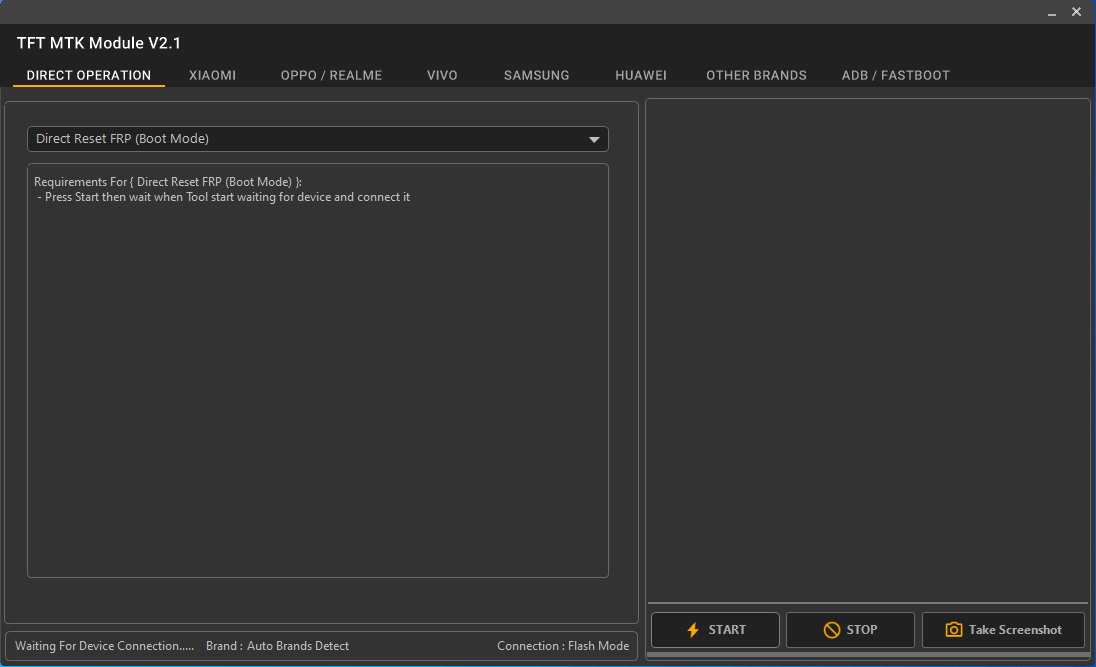The width and height of the screenshot is (1096, 667).
Task: Click the lightning bolt icon on START
Action: [692, 629]
